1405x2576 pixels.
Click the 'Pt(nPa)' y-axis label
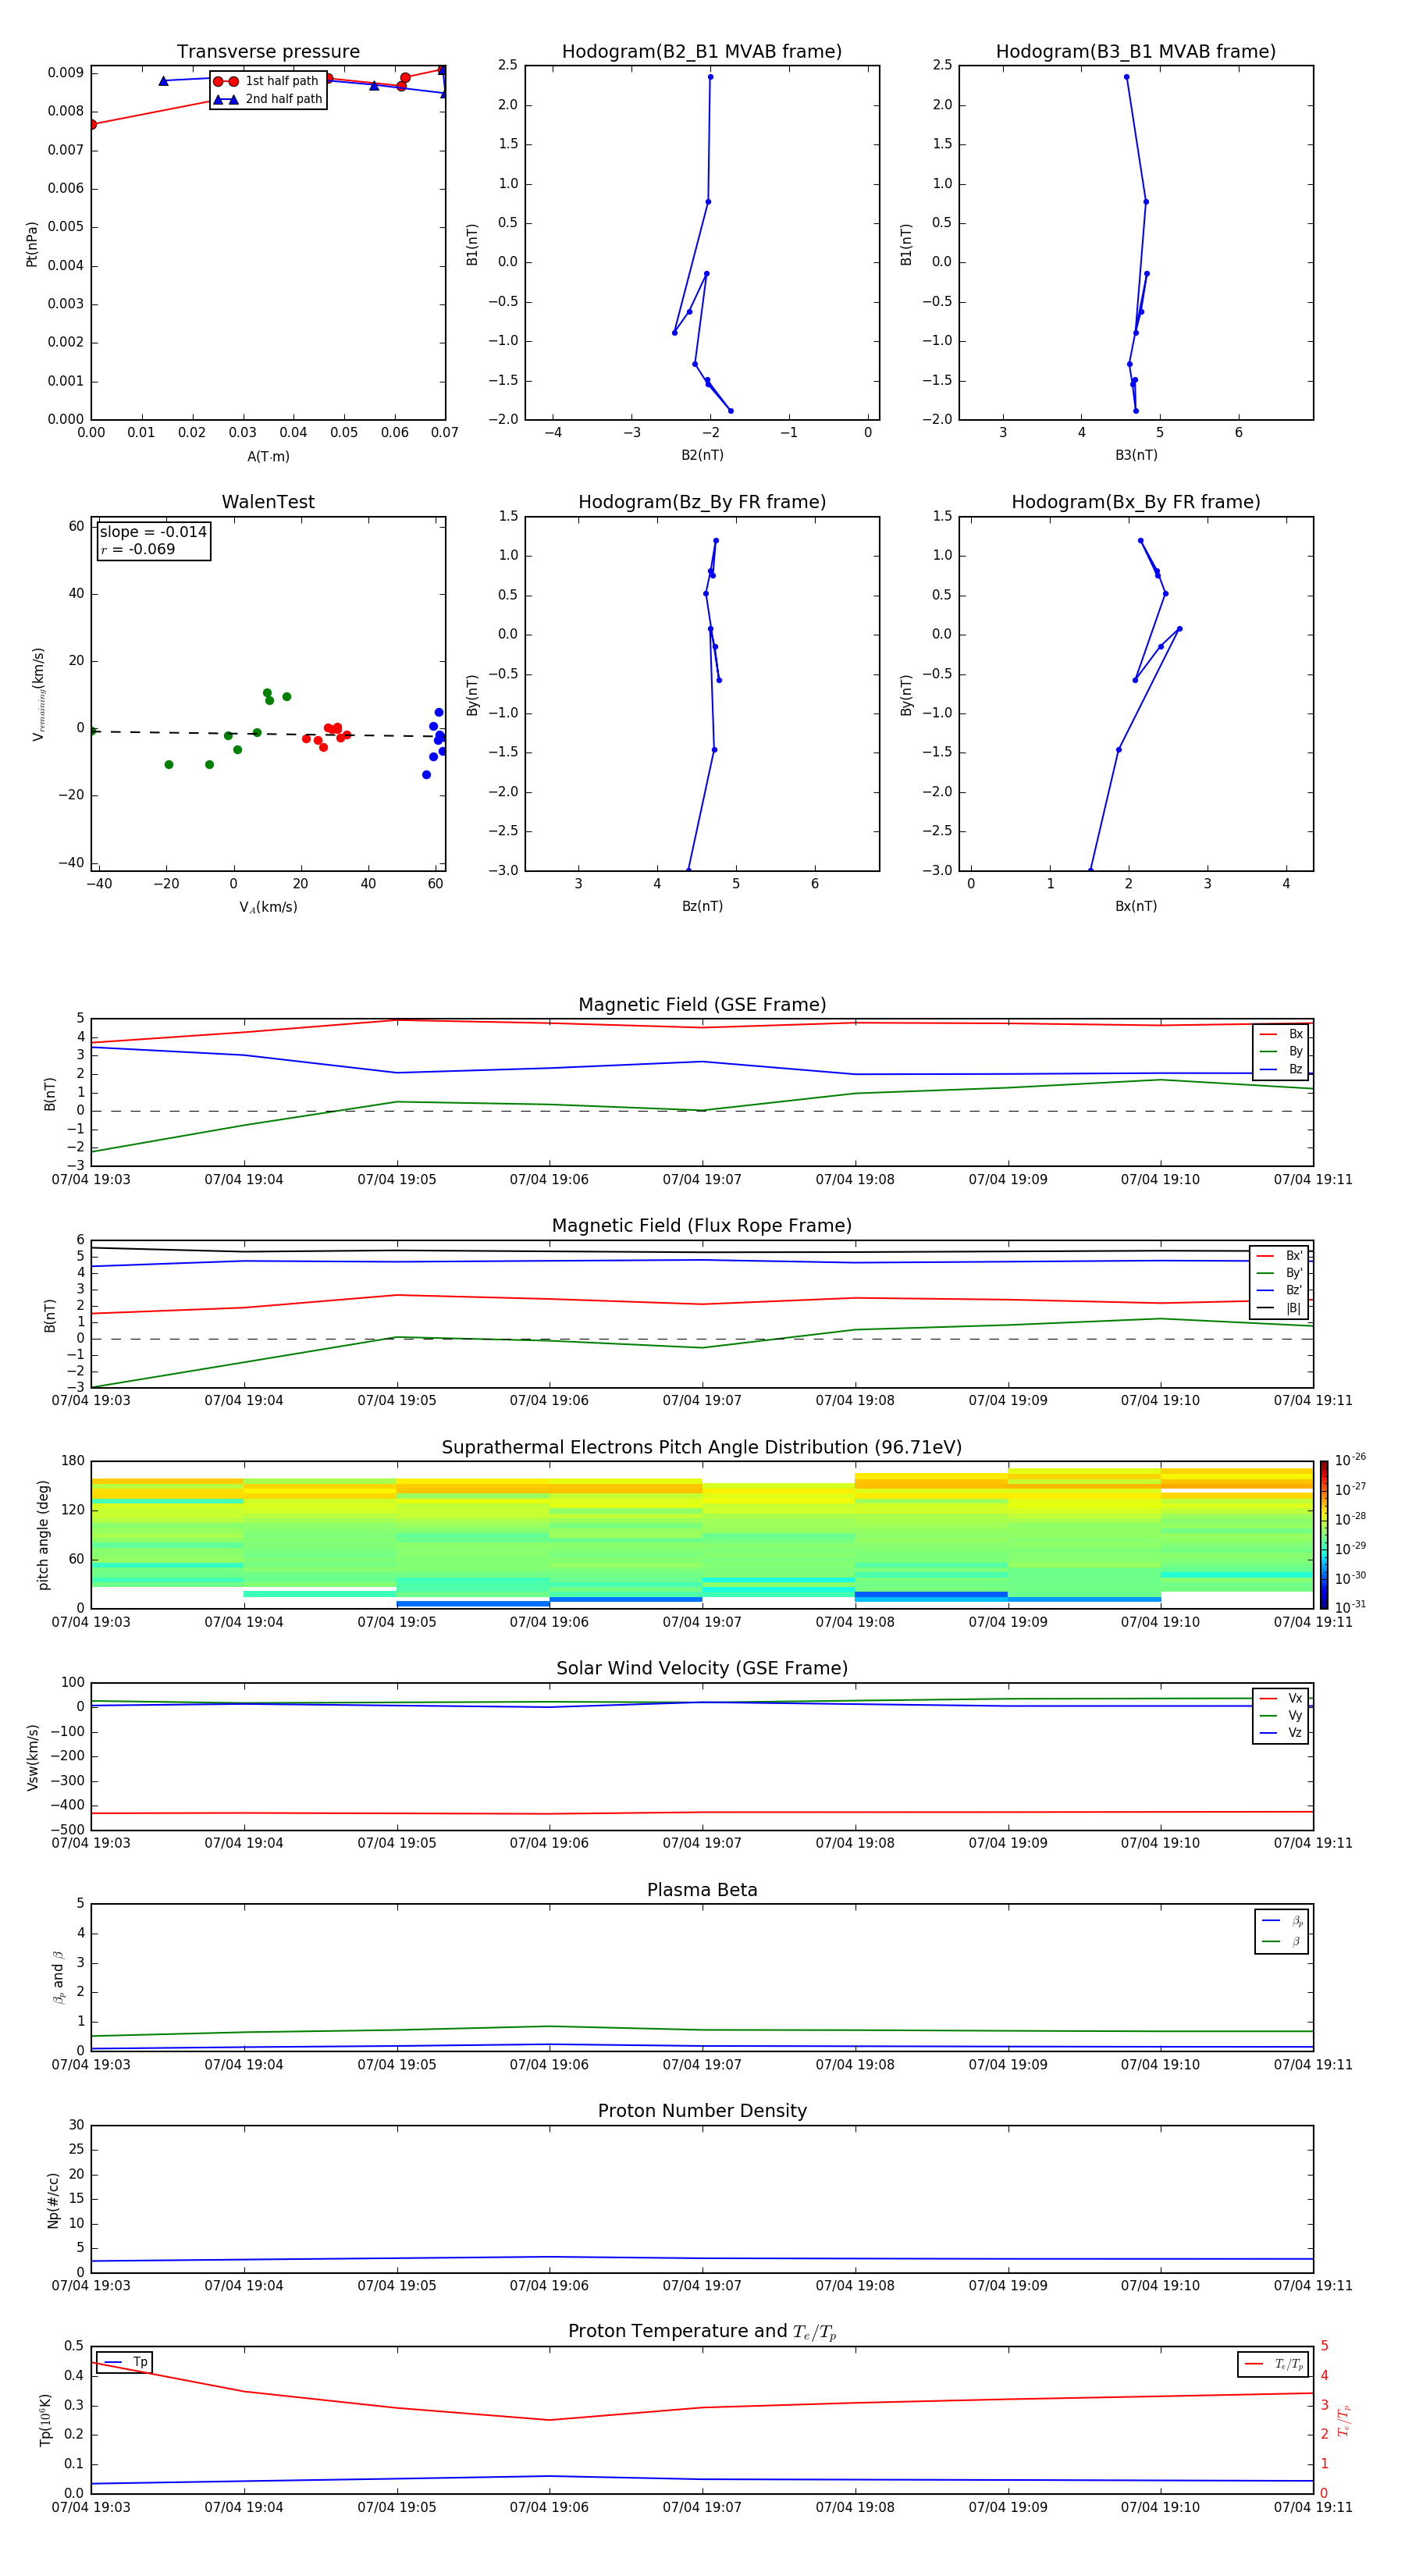point(32,244)
